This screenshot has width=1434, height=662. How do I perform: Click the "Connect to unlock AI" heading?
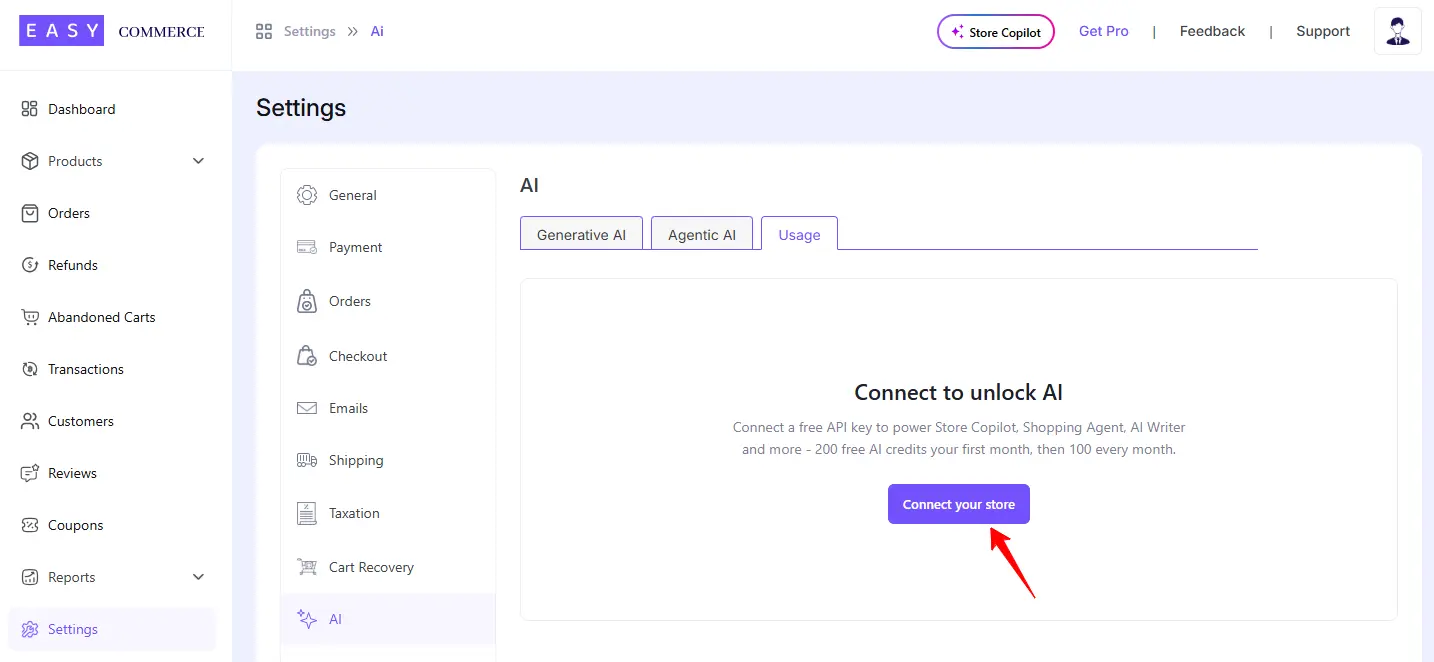pyautogui.click(x=958, y=392)
